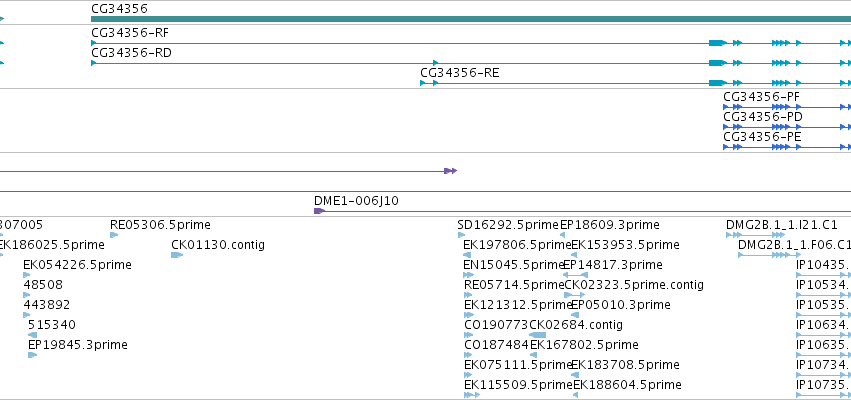Screen dimensions: 851x400
Task: Select the CG34356-RD transcript line
Action: pos(471,63)
